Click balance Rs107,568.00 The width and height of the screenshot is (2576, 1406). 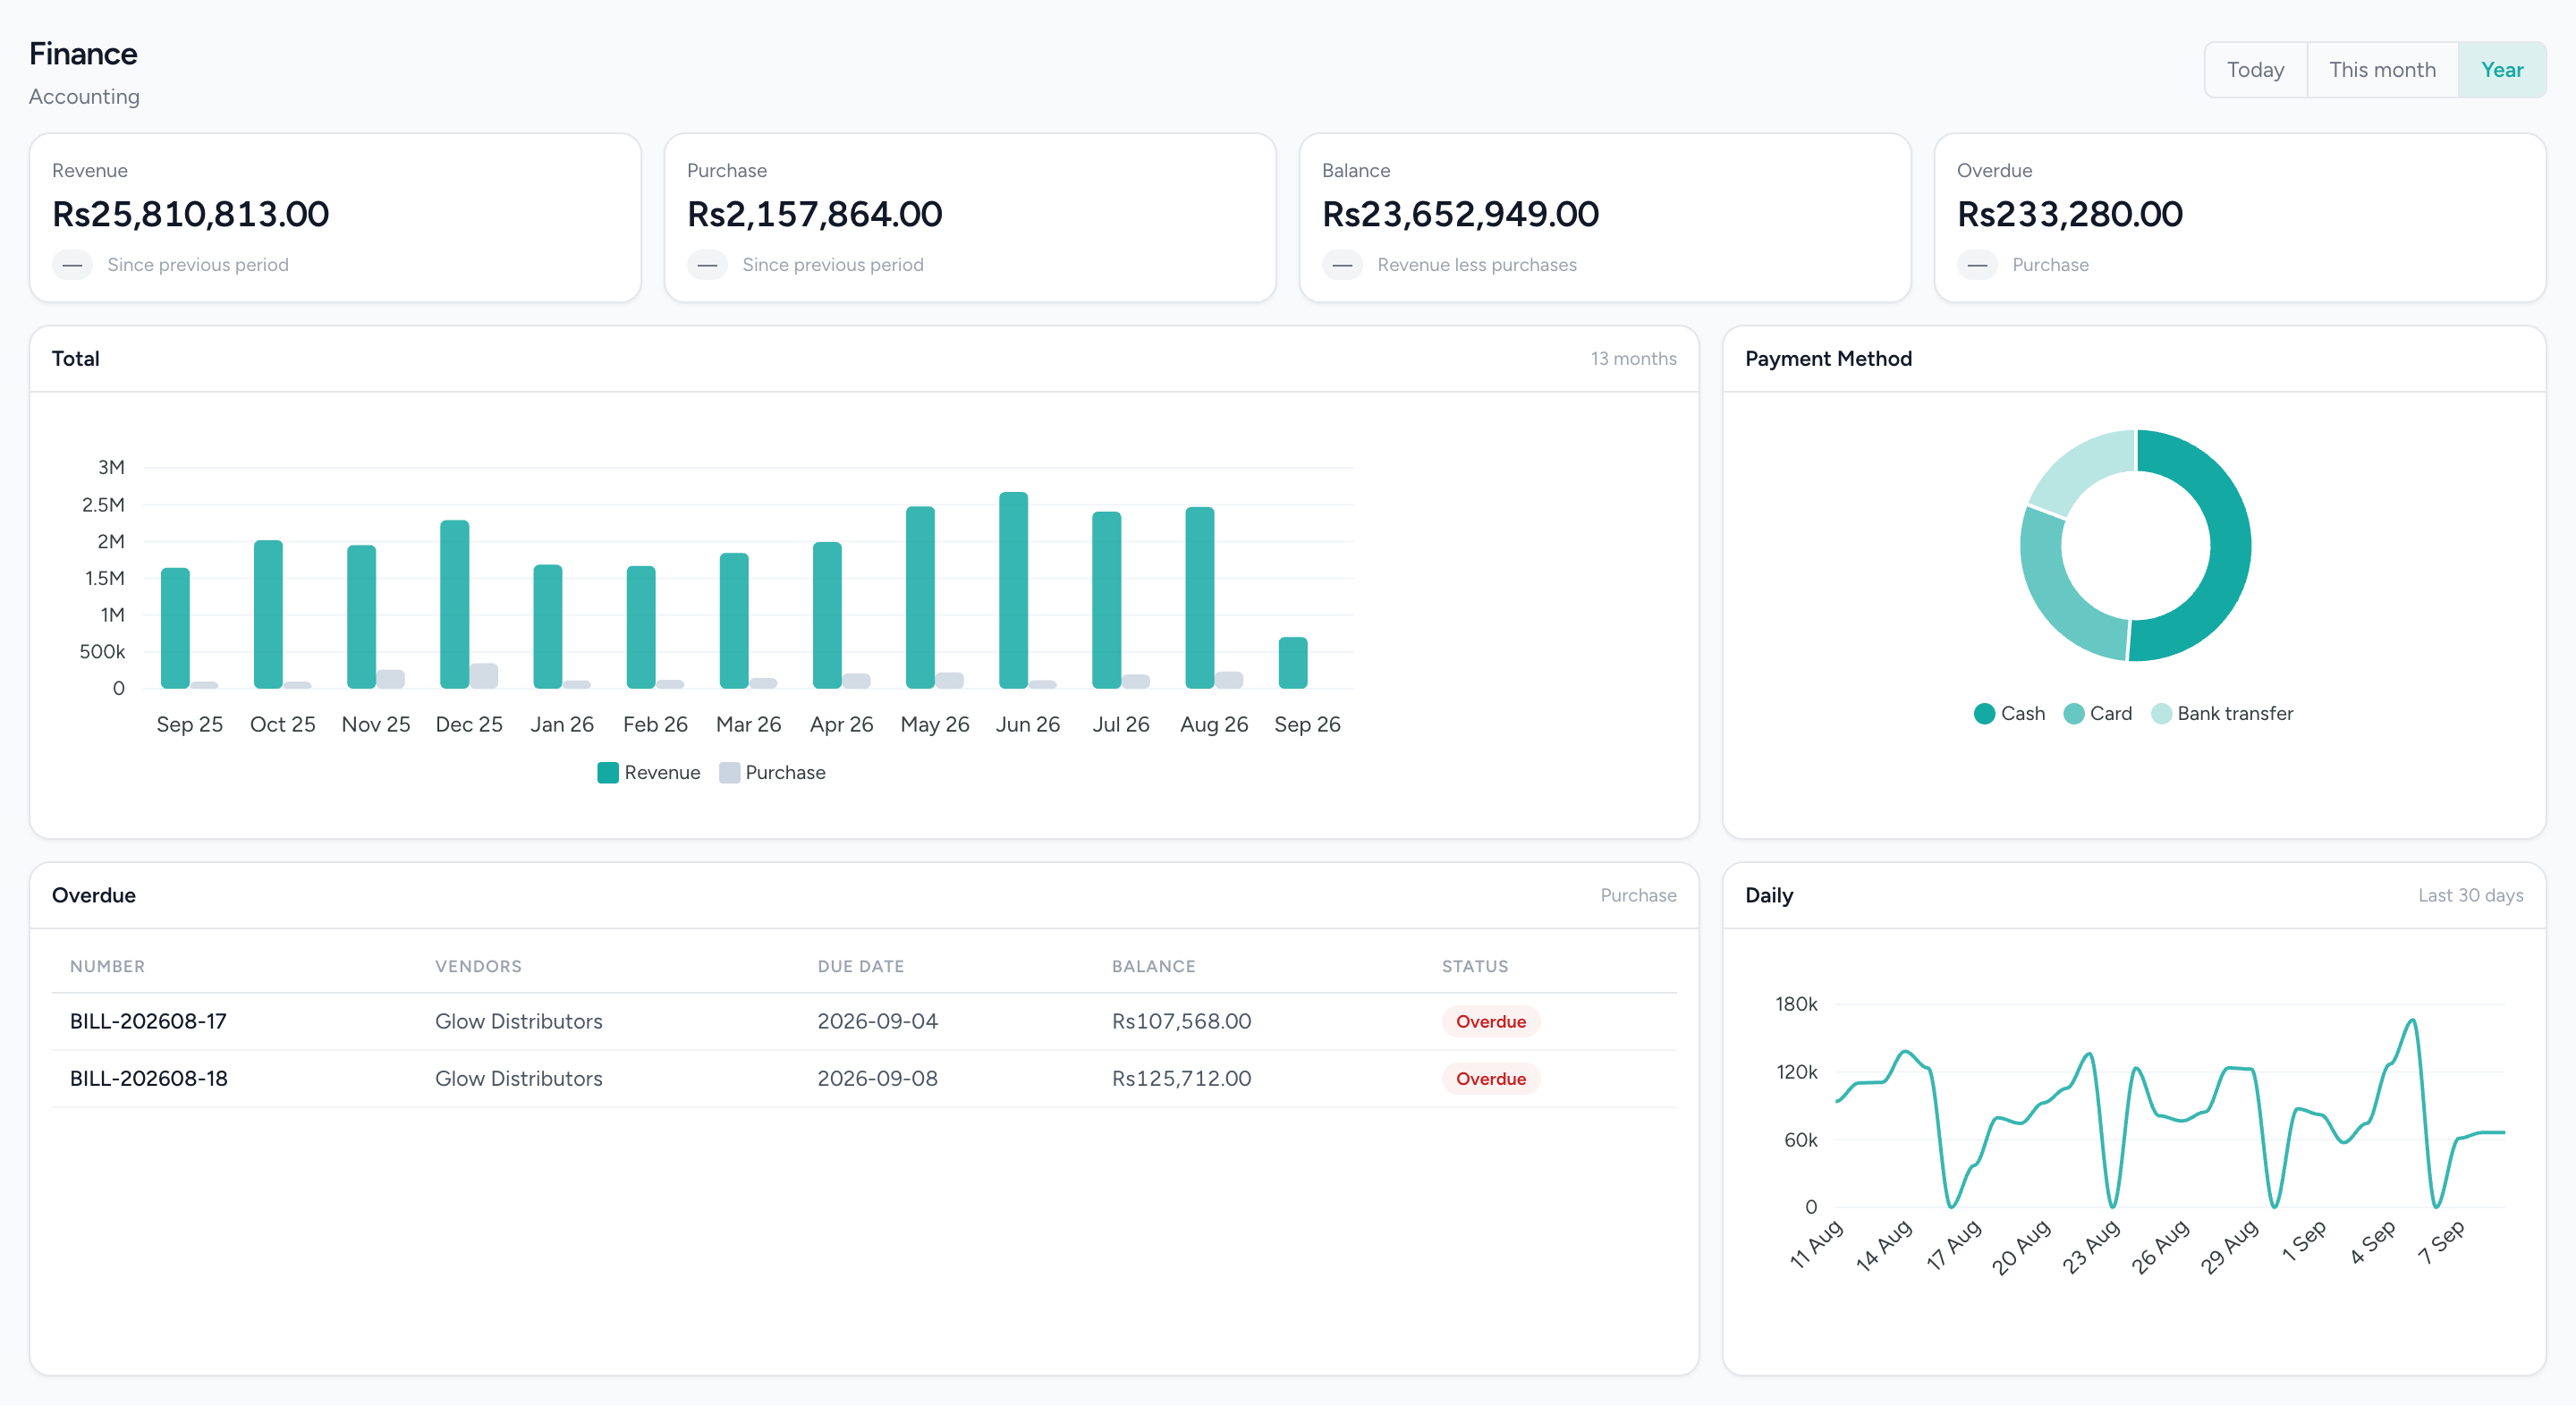pos(1181,1021)
